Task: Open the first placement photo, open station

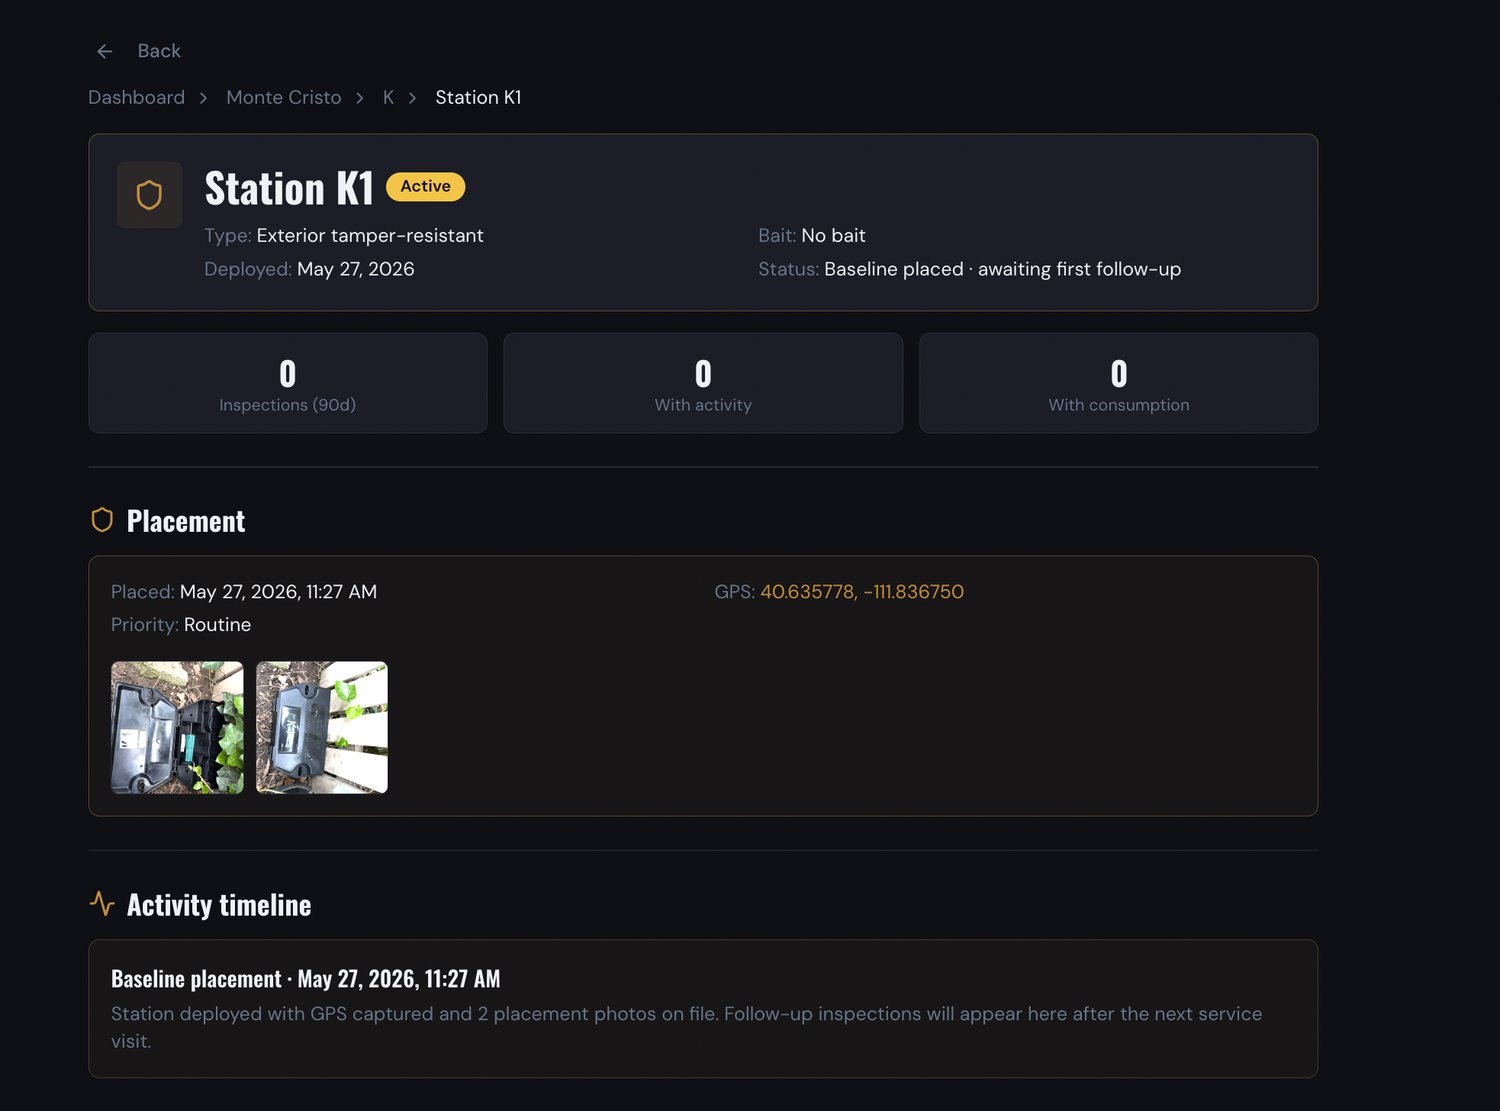Action: (x=177, y=727)
